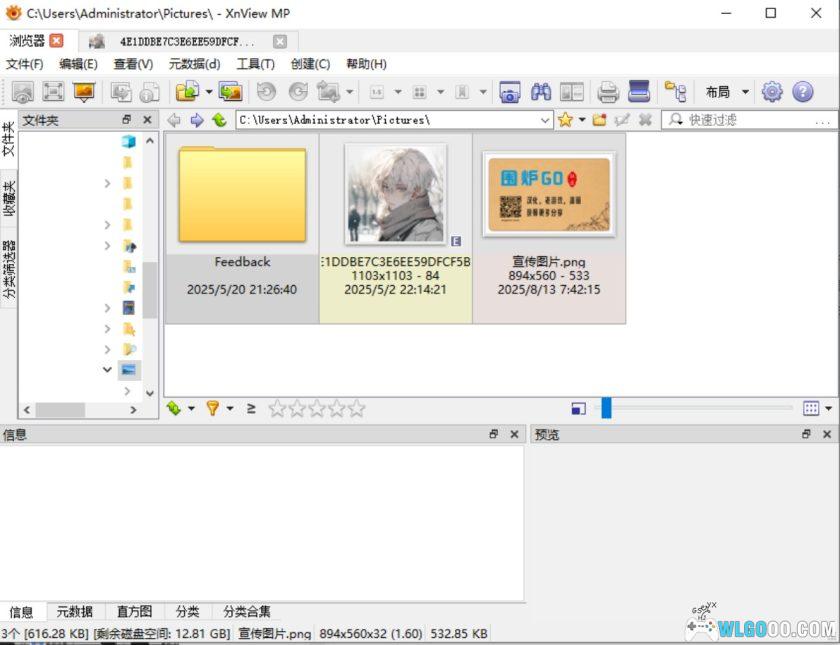This screenshot has width=840, height=645.
Task: Collapse the expanded folder tree branch
Action: pos(107,369)
